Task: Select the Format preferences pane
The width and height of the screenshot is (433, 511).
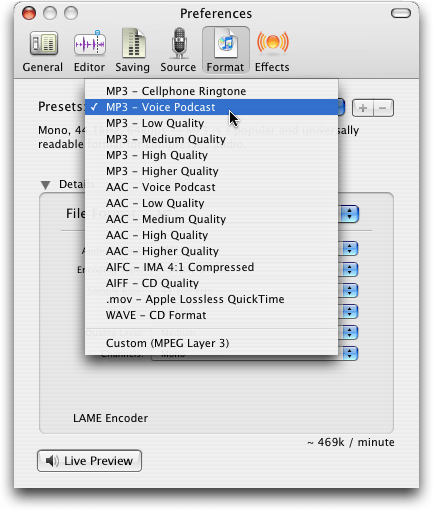Action: pos(226,50)
